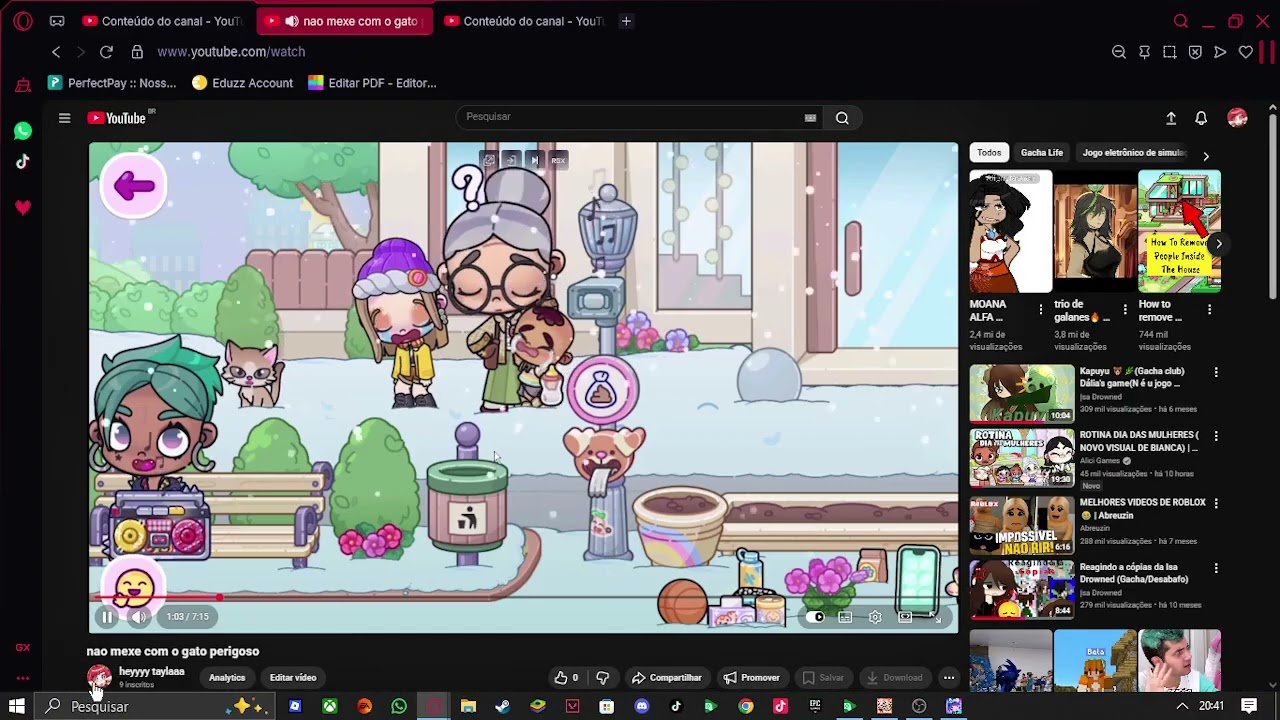The width and height of the screenshot is (1280, 720).
Task: Open options for ROTINA DIA DAS MULHERES video
Action: click(1216, 436)
